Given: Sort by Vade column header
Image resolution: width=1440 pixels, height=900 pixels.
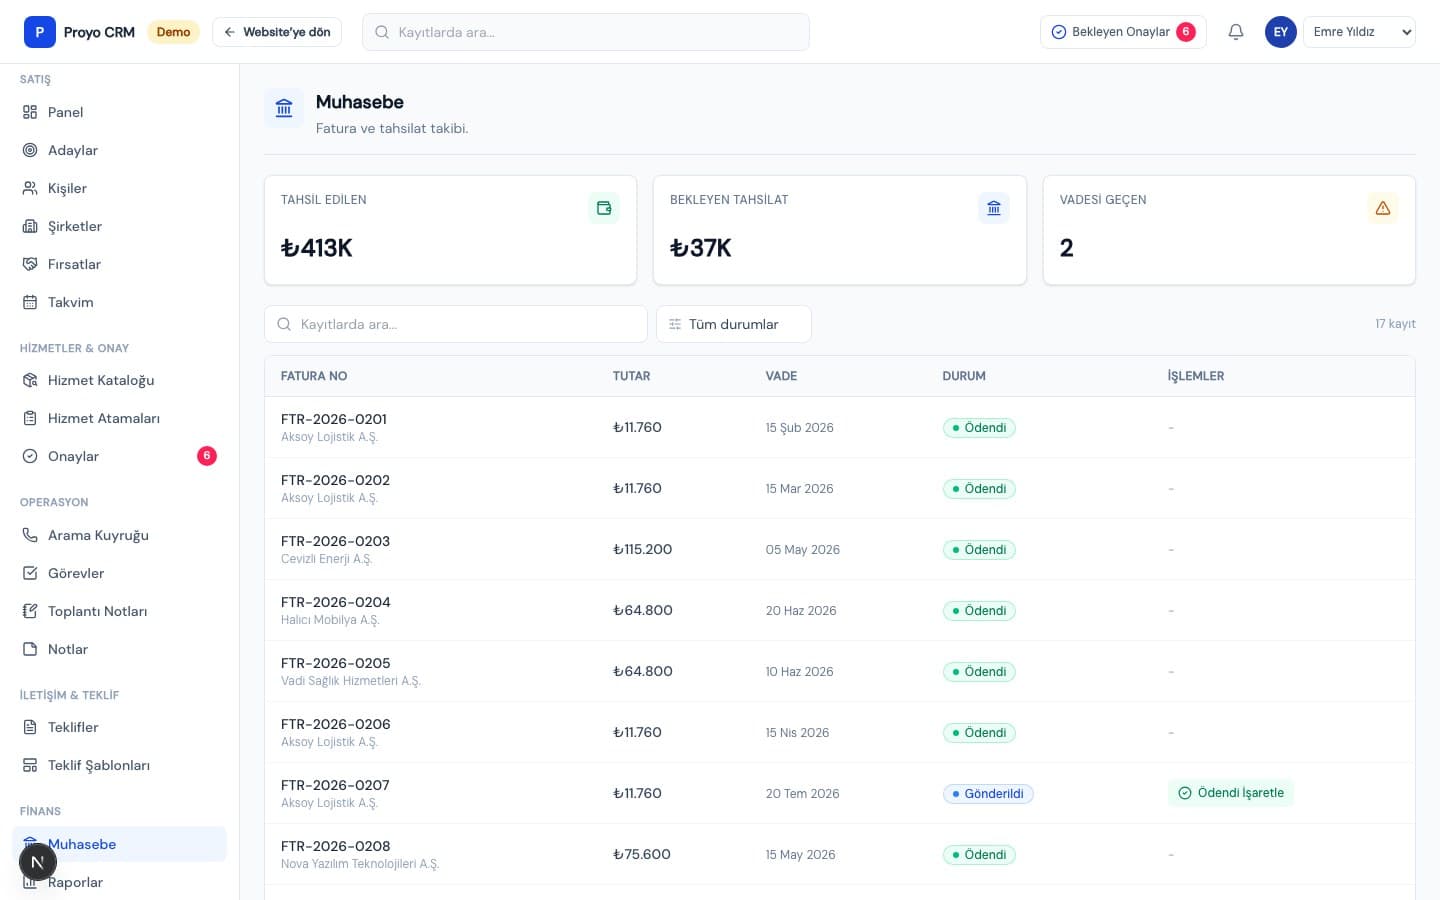Looking at the screenshot, I should click(781, 376).
